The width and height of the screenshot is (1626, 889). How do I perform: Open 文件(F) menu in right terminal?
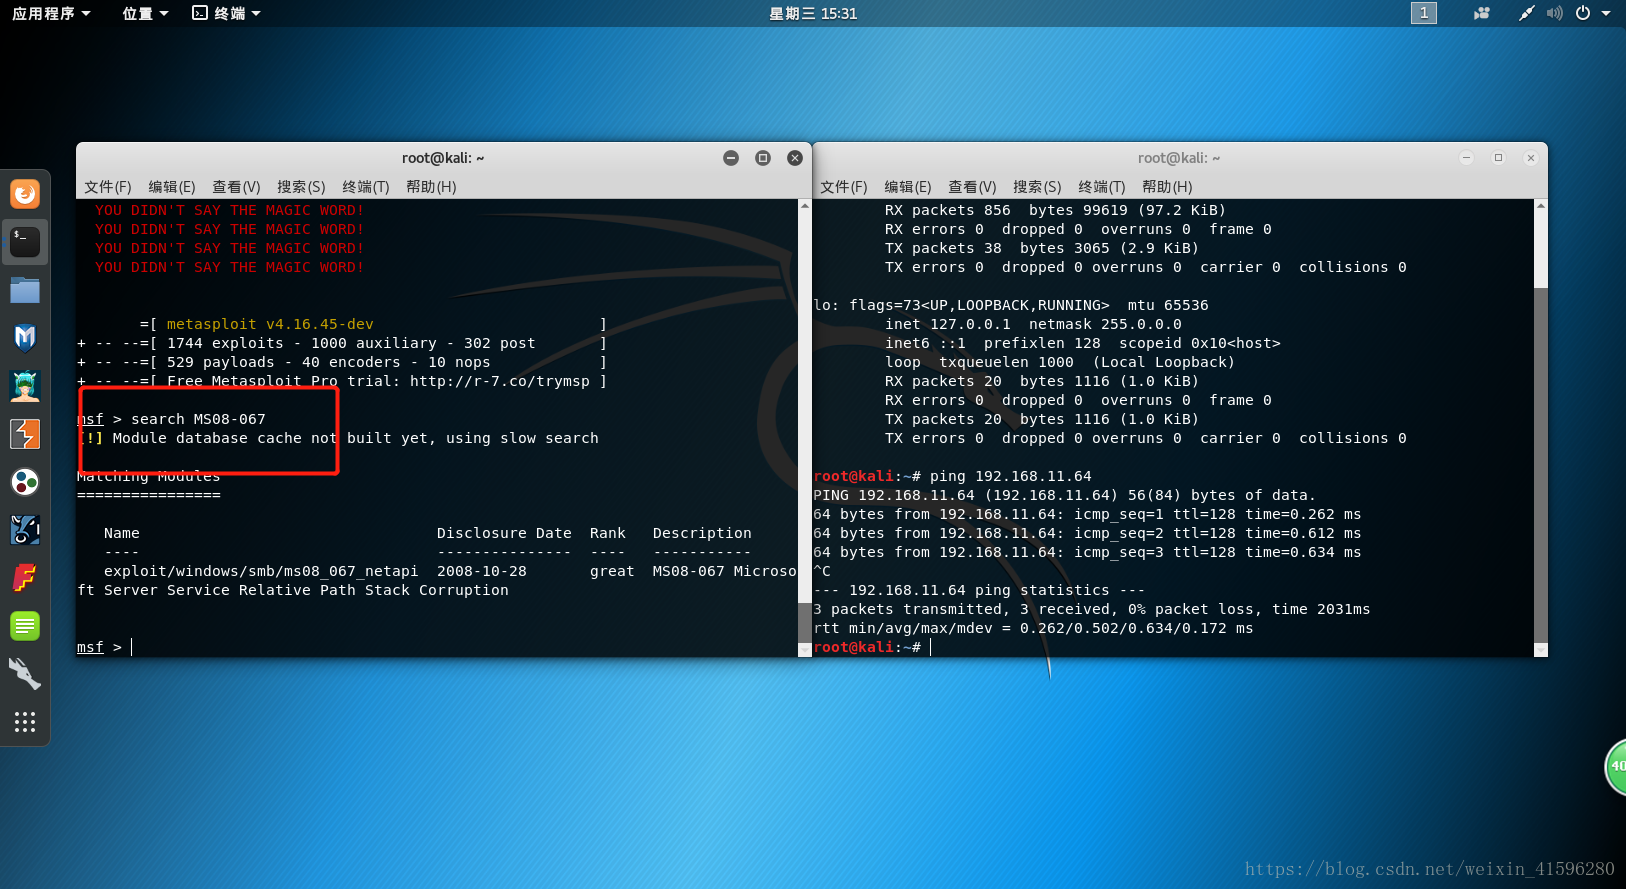tap(844, 187)
